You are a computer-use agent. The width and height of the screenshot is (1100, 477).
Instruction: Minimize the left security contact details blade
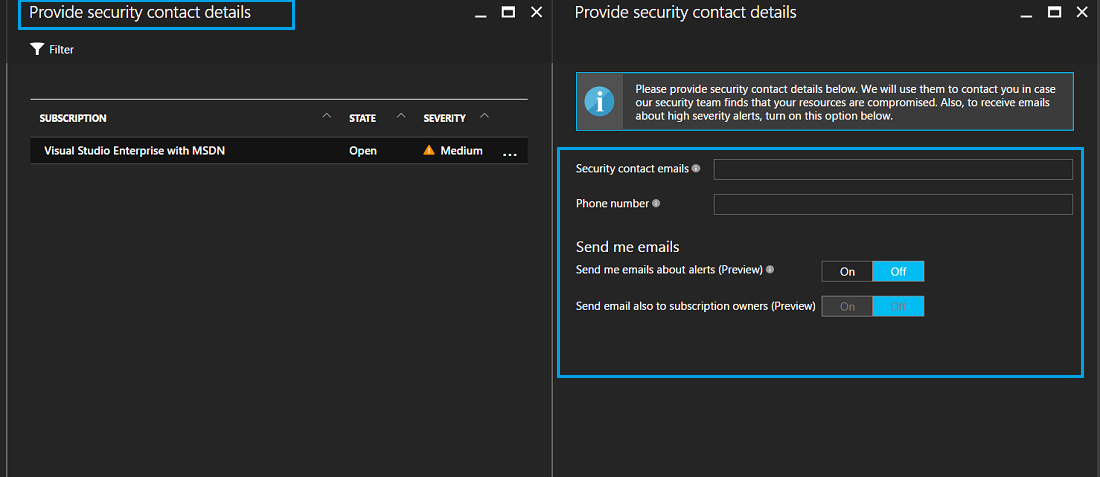click(x=482, y=13)
